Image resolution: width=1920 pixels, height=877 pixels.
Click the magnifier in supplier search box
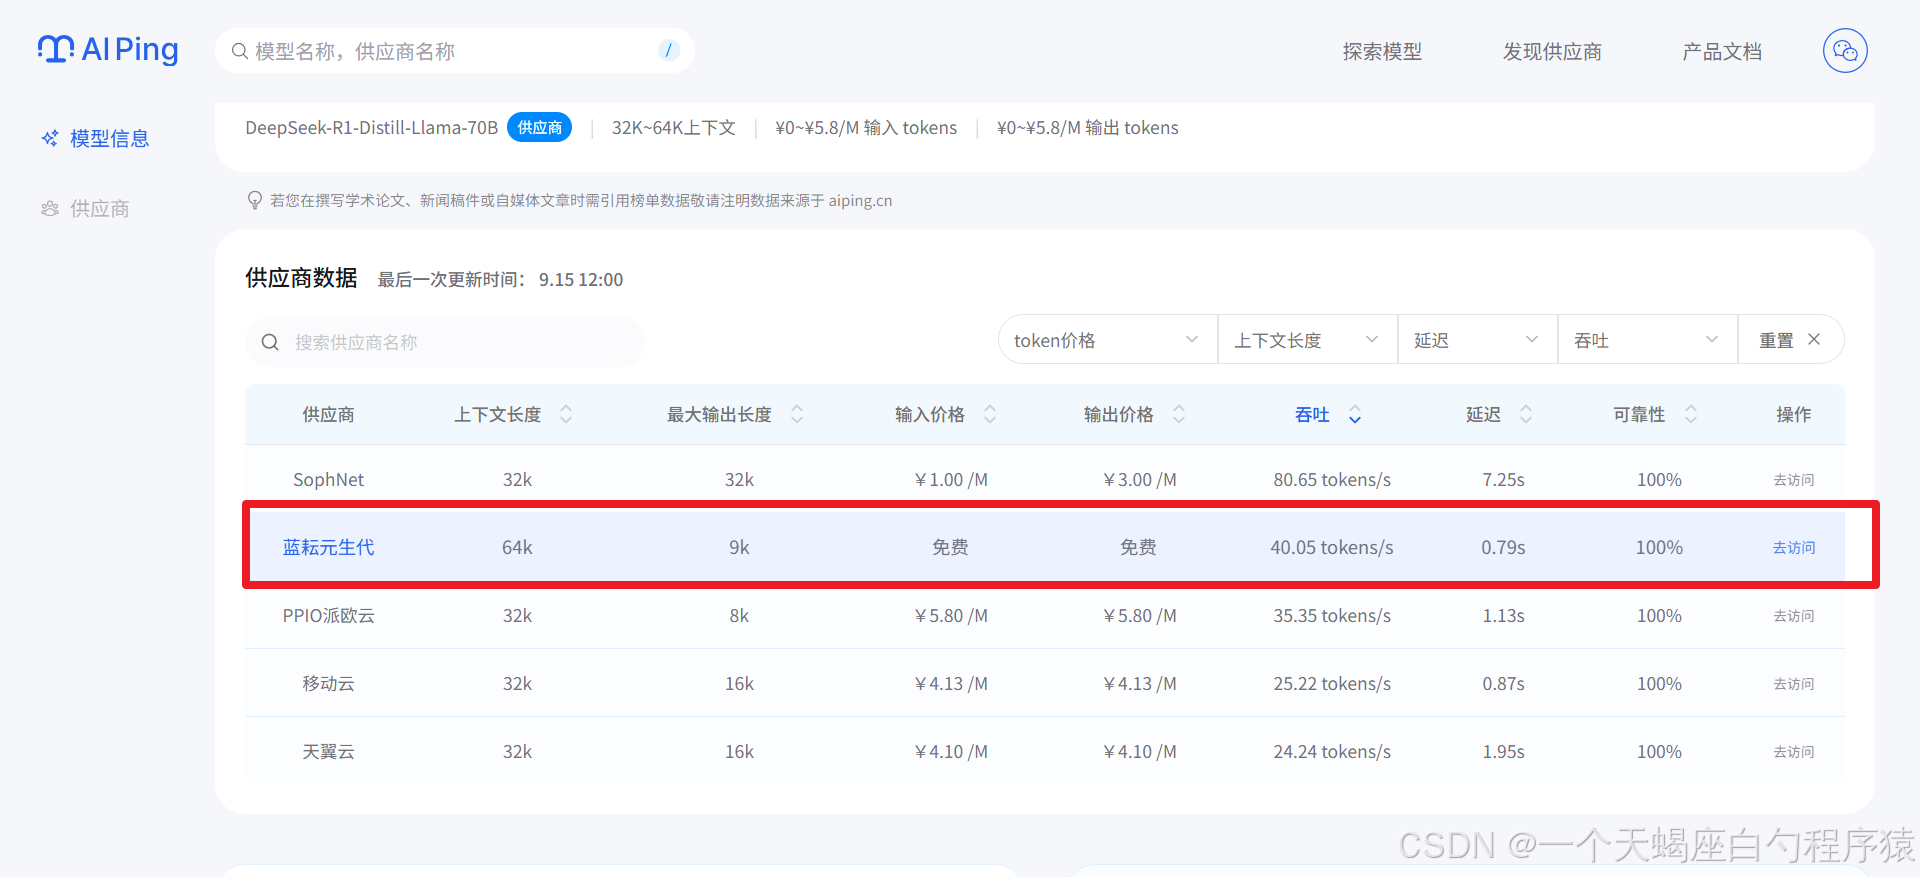pyautogui.click(x=270, y=342)
